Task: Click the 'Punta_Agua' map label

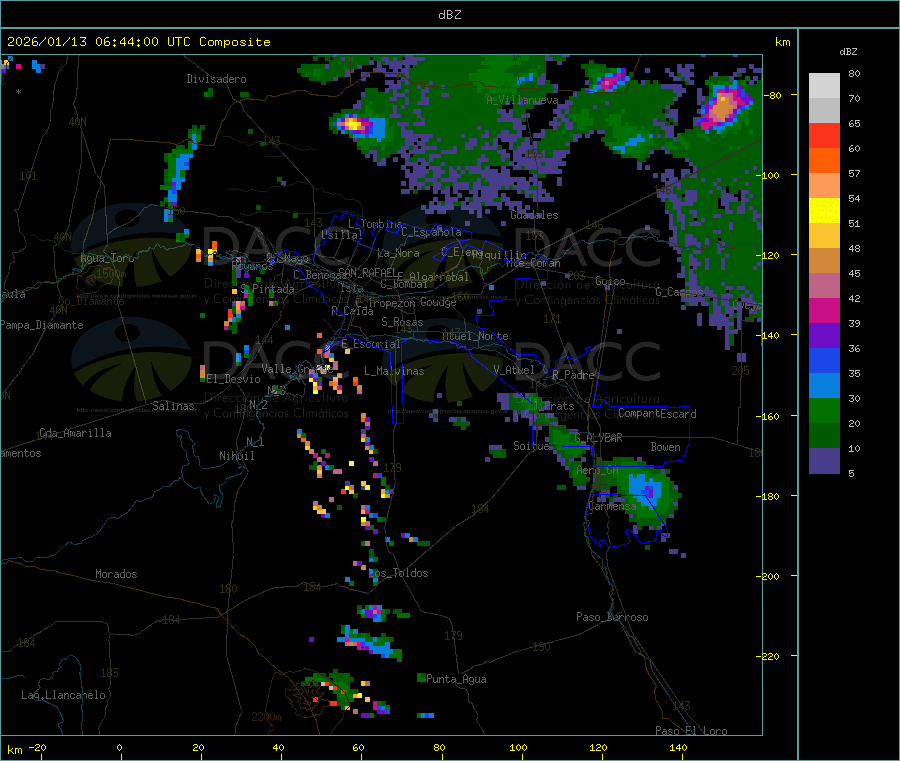Action: point(456,679)
